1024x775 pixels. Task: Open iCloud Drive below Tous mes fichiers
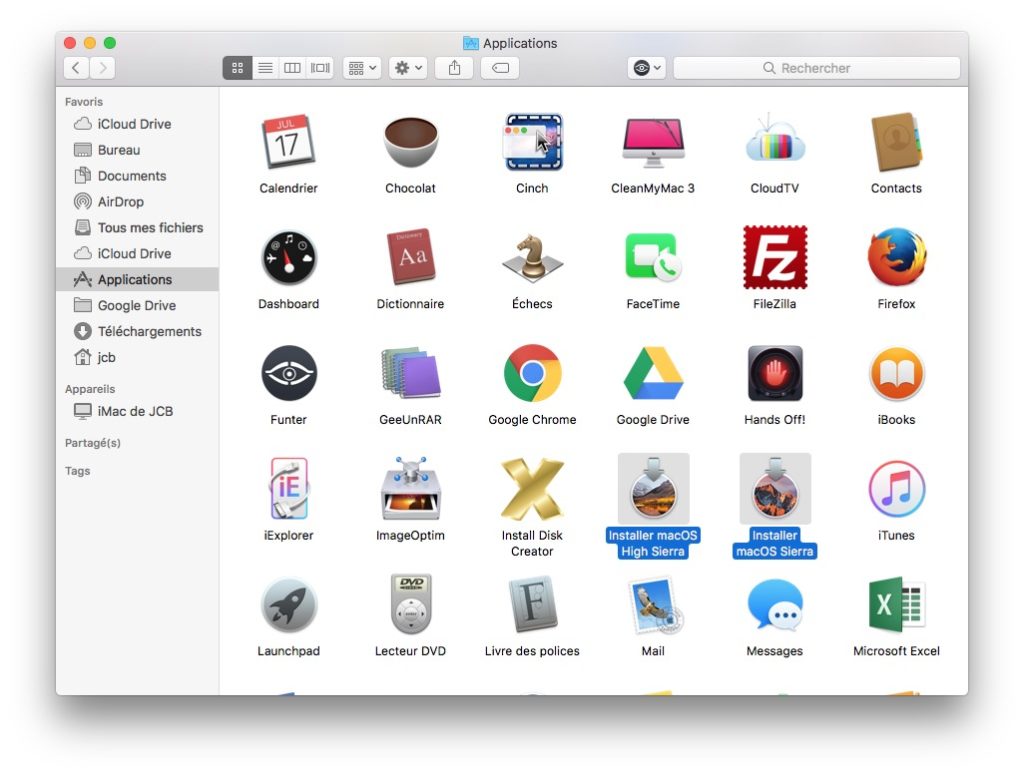click(137, 253)
